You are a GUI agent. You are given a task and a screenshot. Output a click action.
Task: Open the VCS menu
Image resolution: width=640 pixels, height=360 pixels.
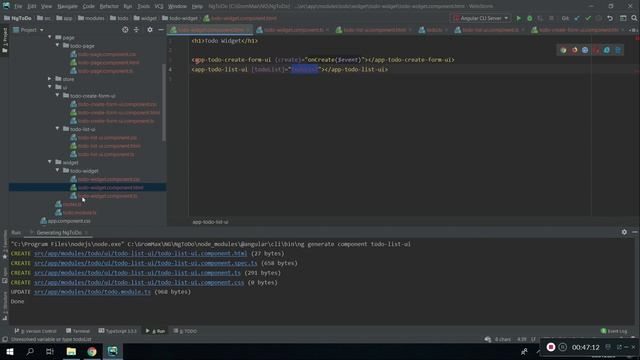(x=159, y=7)
